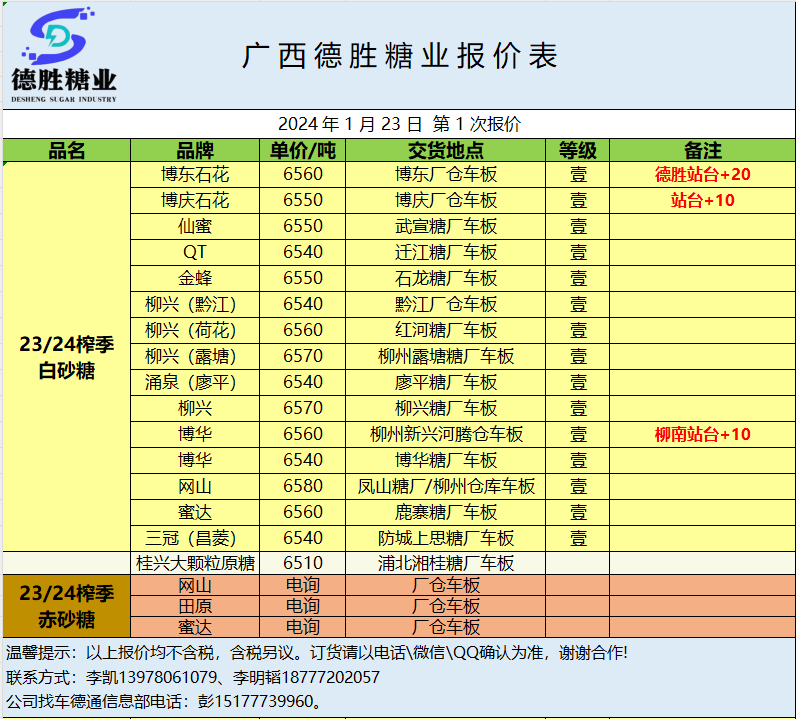Select the 单价/吨 column header

pos(303,151)
